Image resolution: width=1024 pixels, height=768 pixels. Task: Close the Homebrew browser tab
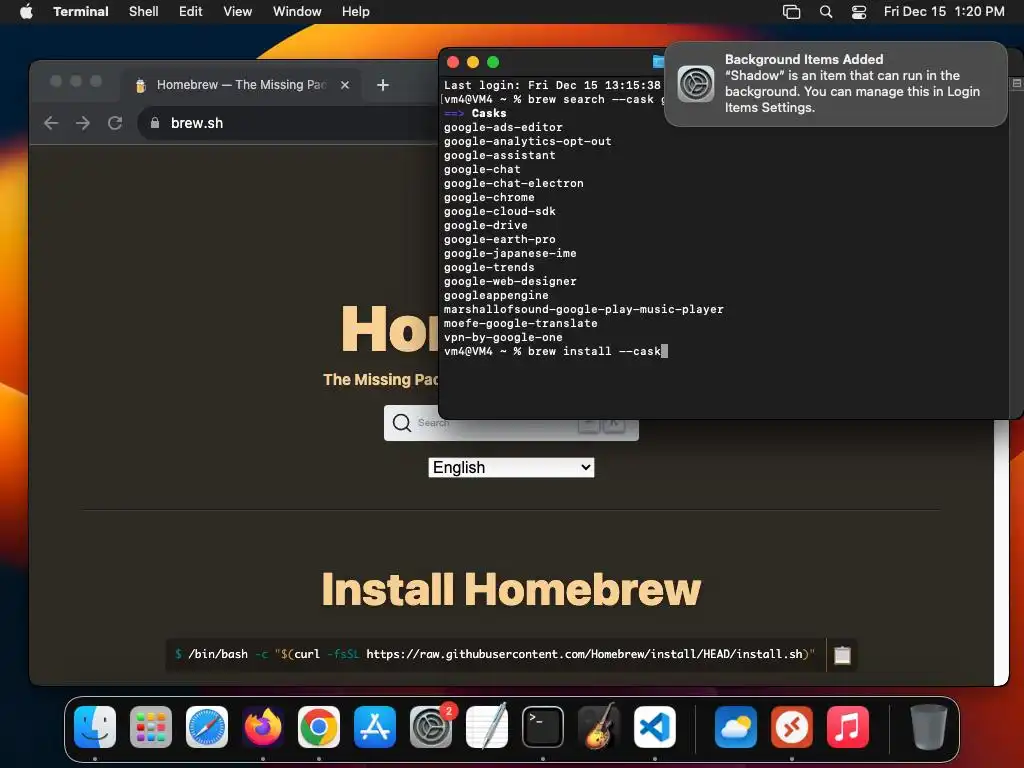click(345, 85)
